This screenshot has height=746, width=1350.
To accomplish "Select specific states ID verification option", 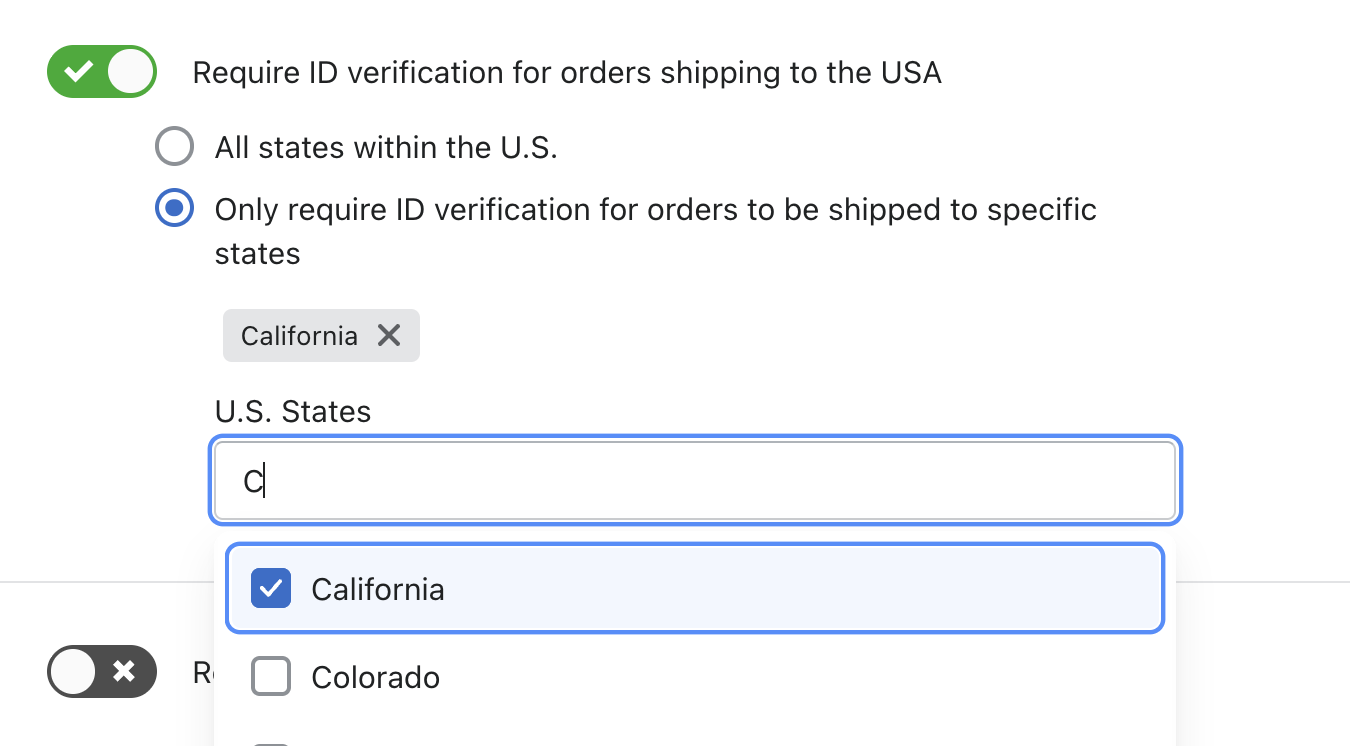I will coord(174,208).
